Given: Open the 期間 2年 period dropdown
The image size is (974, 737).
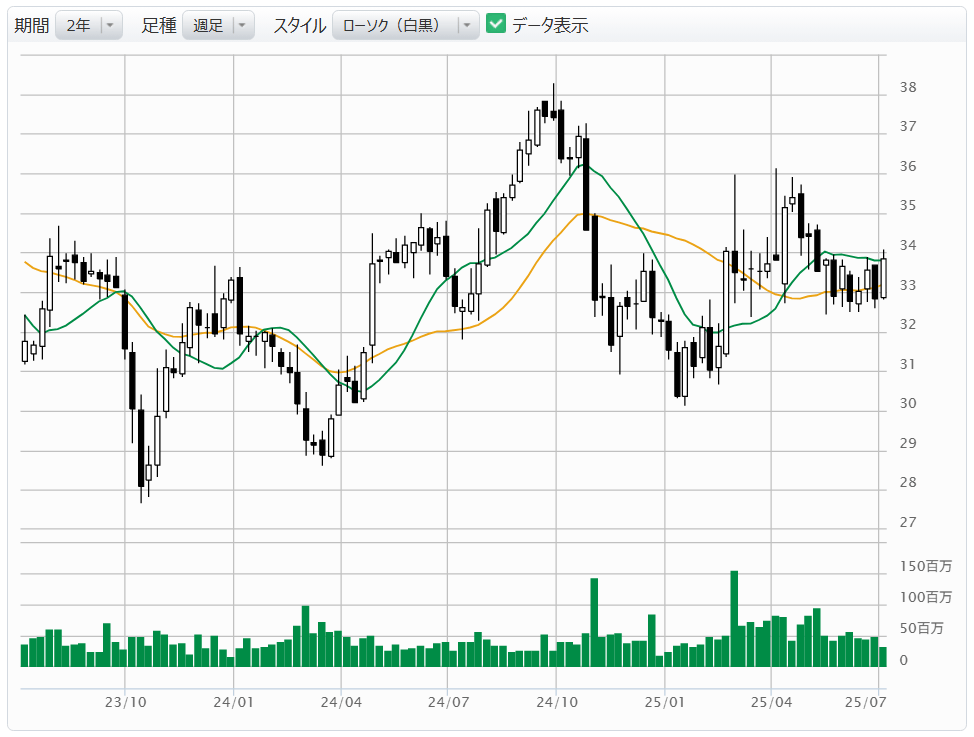Looking at the screenshot, I should pos(89,25).
